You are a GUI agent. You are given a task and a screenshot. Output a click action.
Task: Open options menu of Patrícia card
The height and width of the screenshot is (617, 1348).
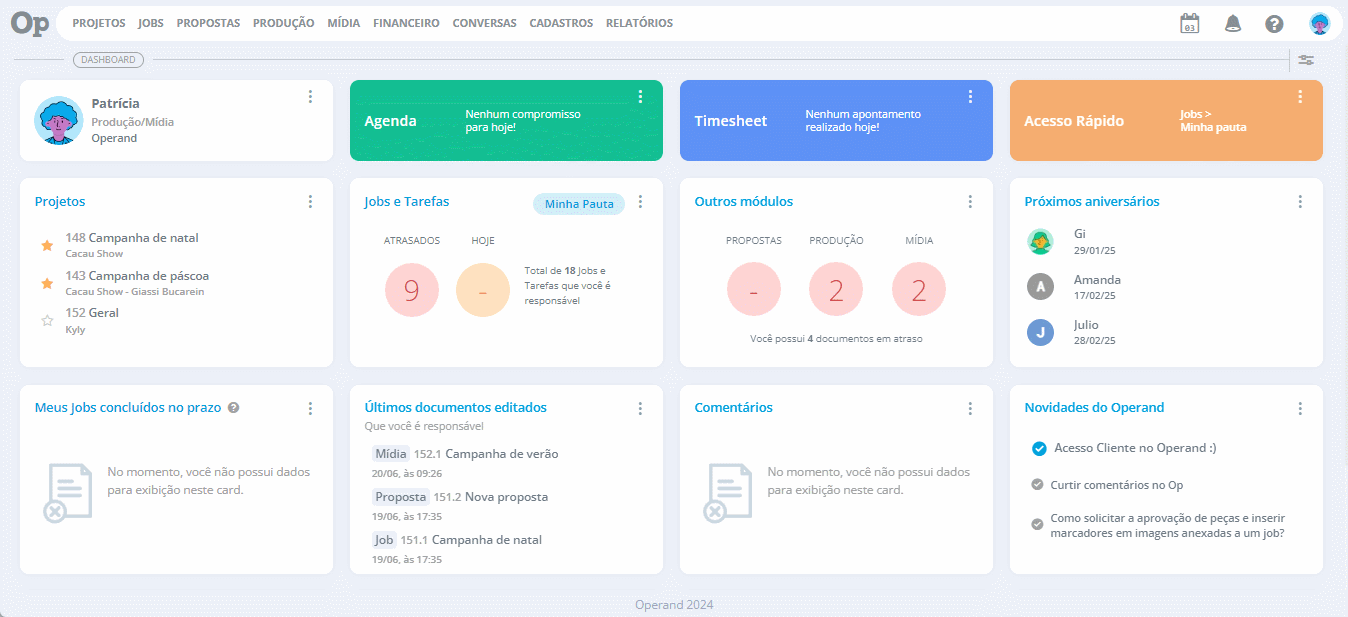pyautogui.click(x=310, y=97)
